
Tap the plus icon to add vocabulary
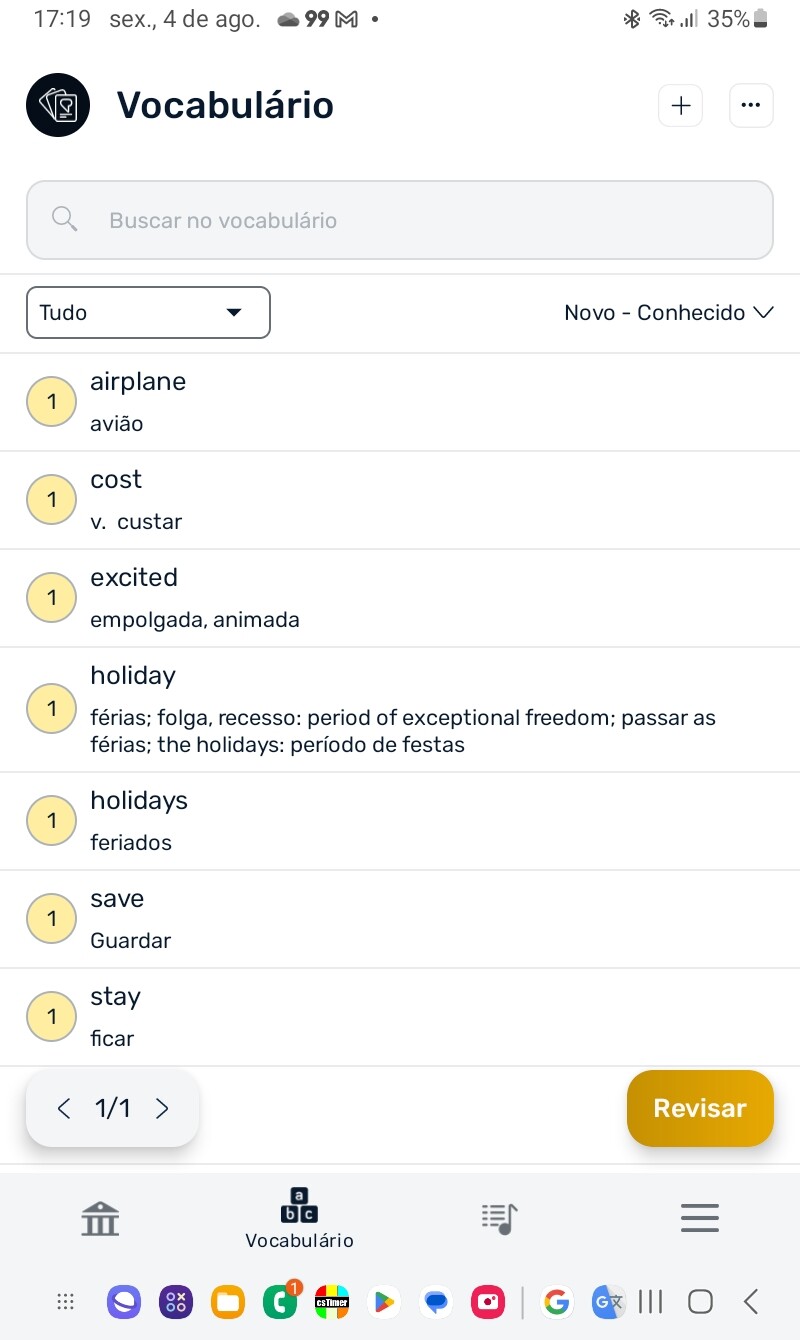[x=680, y=106]
